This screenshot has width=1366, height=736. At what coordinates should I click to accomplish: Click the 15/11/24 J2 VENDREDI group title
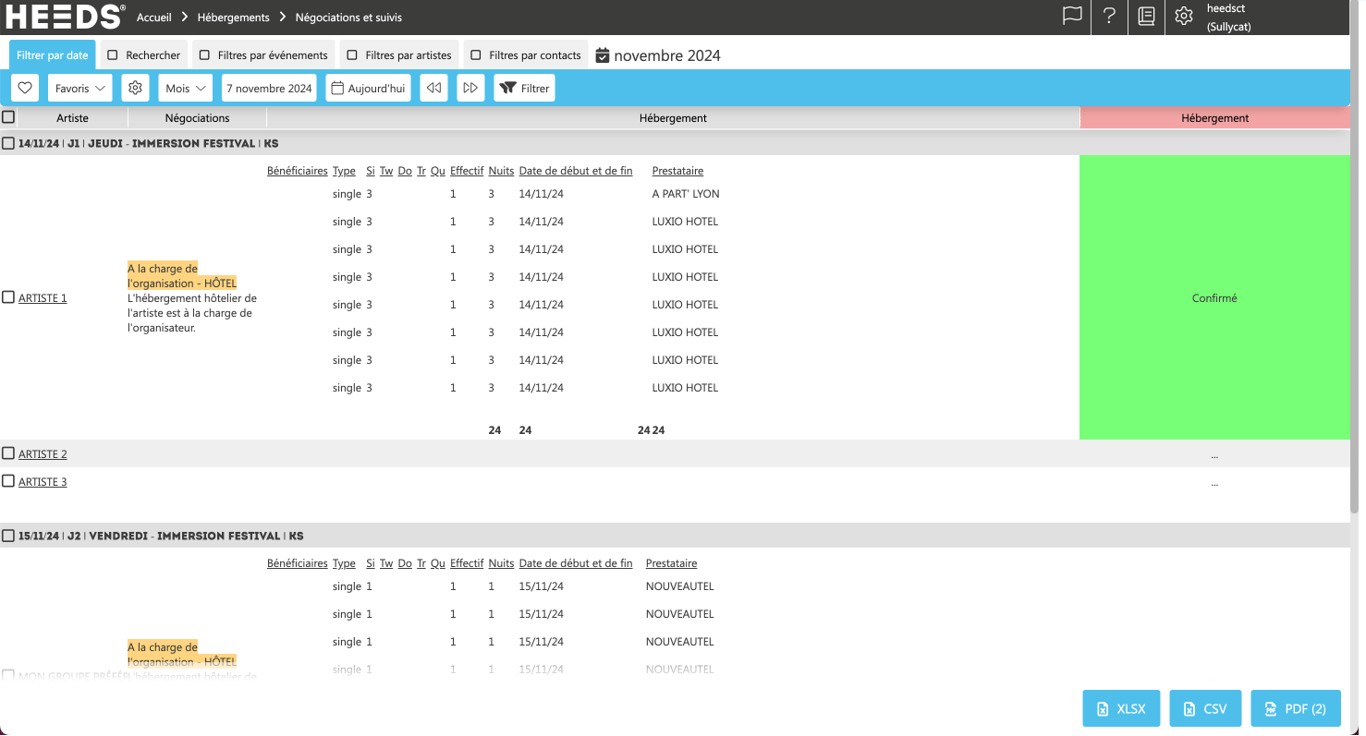coord(161,536)
